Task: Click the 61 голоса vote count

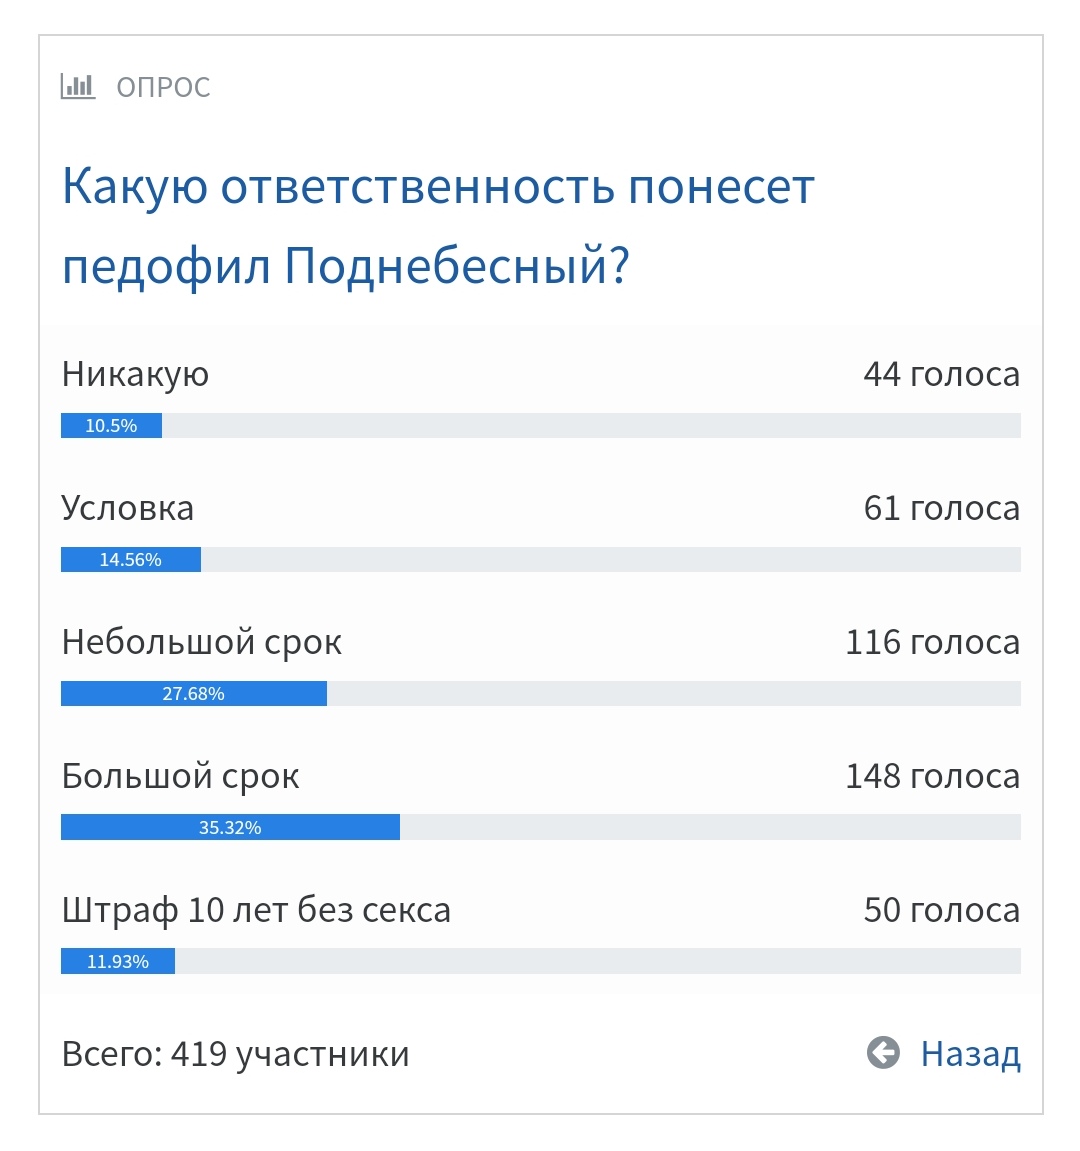Action: pyautogui.click(x=941, y=508)
